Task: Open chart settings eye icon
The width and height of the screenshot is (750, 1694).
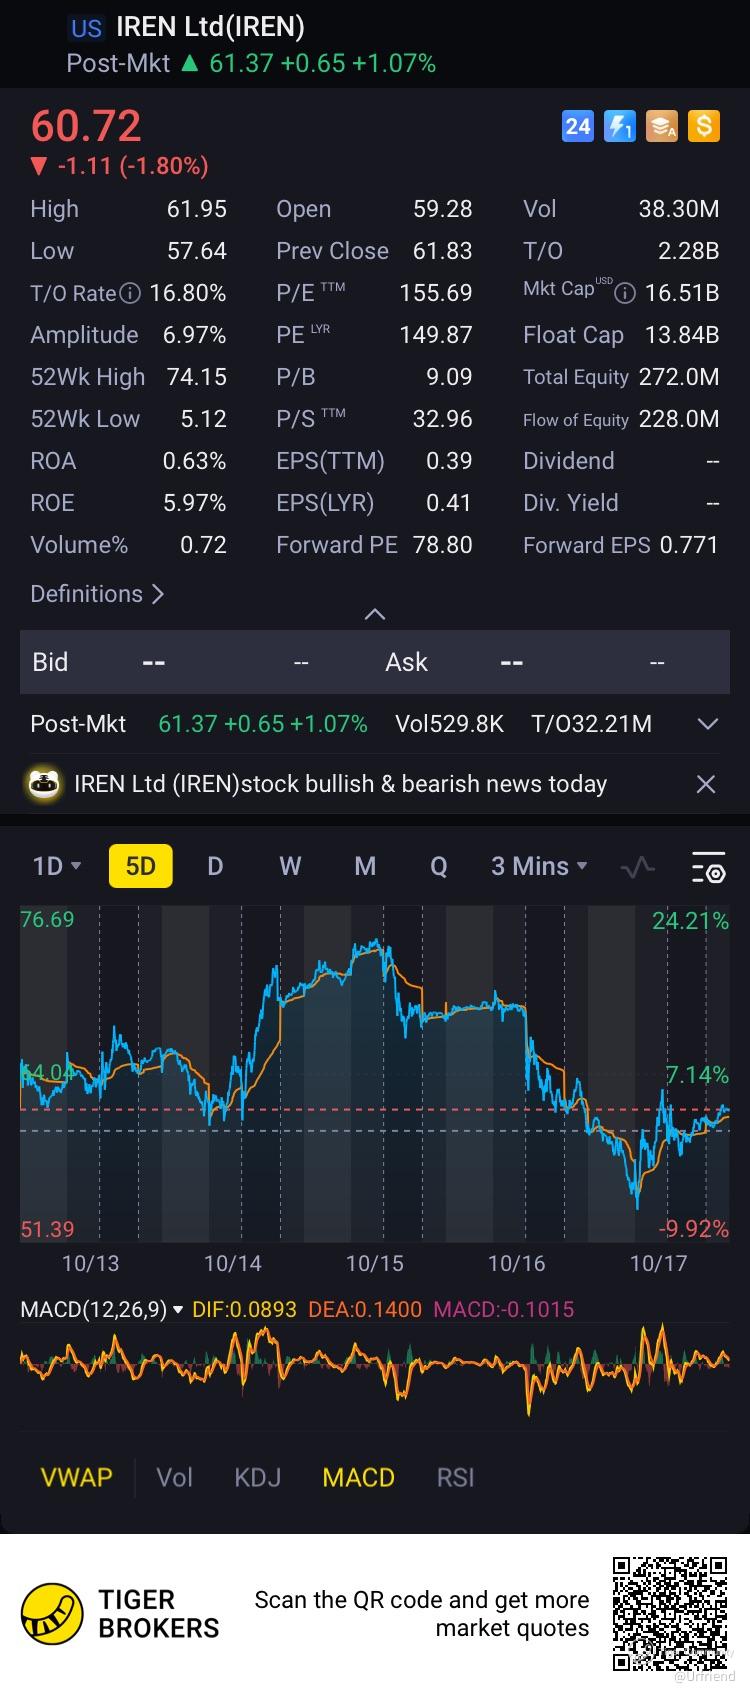Action: pyautogui.click(x=708, y=867)
